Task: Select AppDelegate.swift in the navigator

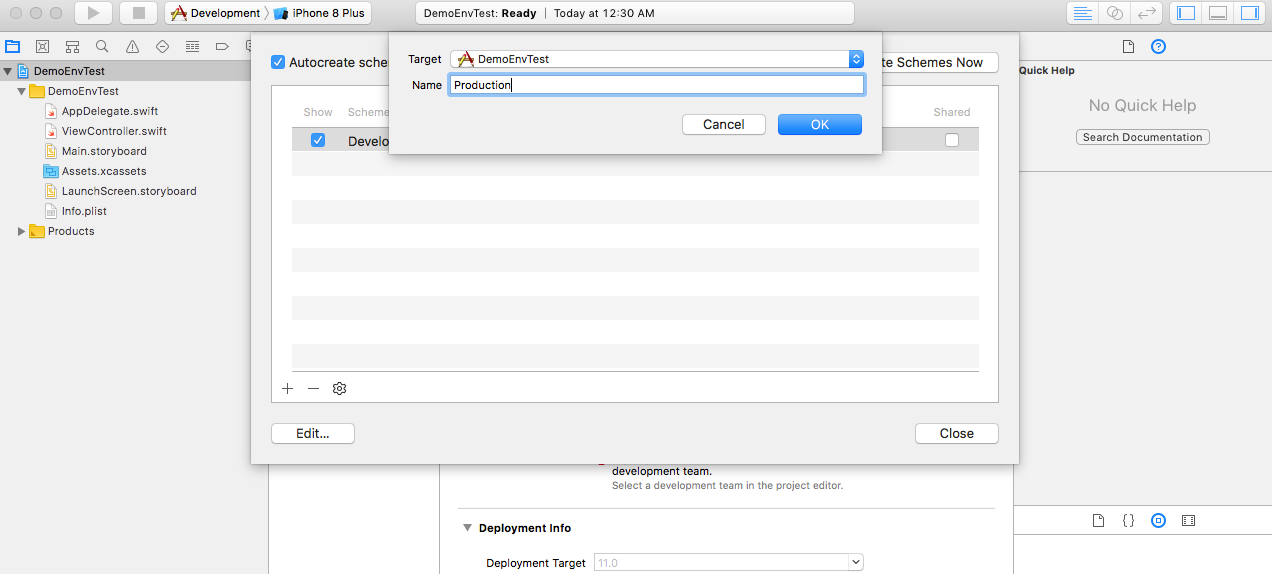Action: [110, 111]
